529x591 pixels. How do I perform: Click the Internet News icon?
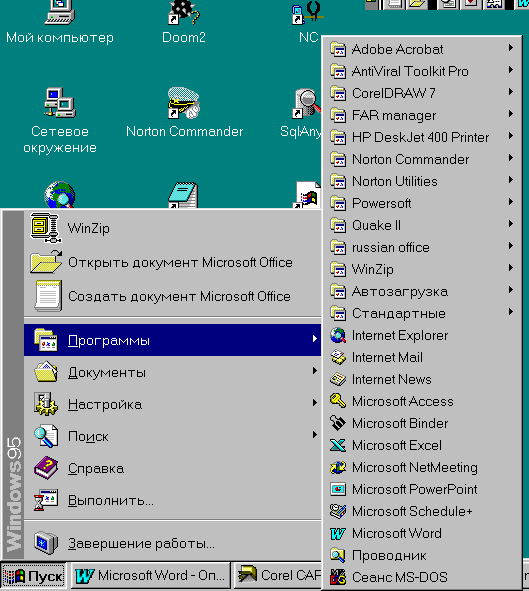338,379
